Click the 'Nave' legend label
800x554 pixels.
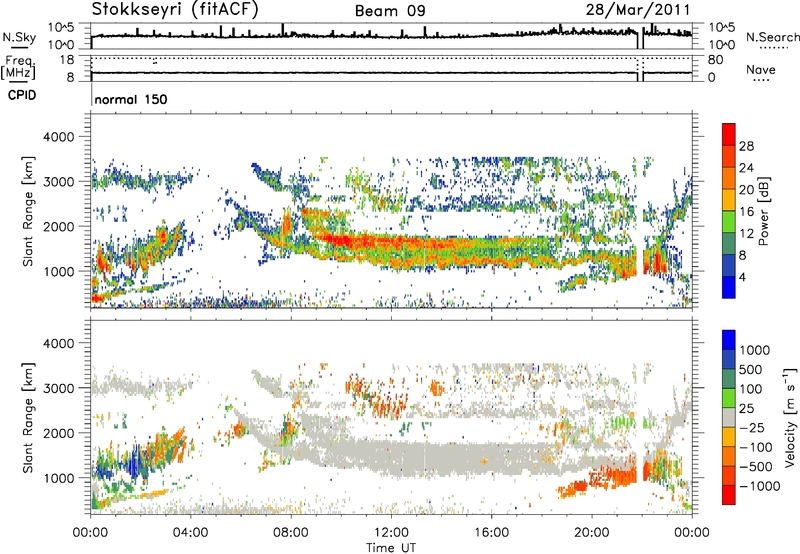point(760,70)
